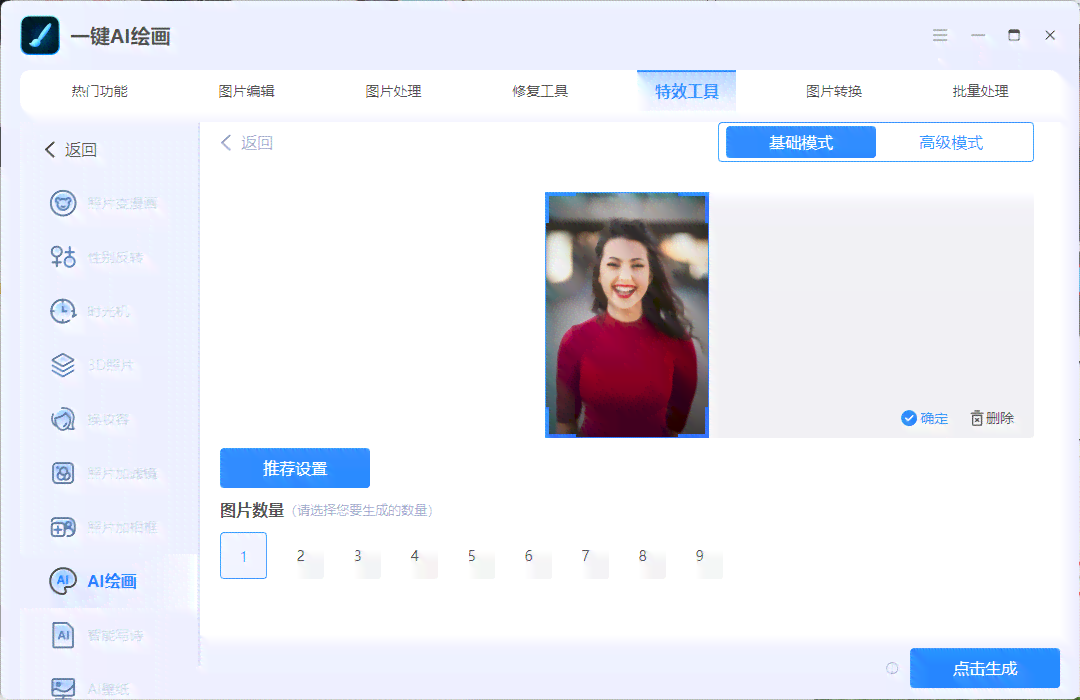Viewport: 1080px width, 700px height.
Task: Click the trash icon beside 删除
Action: click(977, 418)
